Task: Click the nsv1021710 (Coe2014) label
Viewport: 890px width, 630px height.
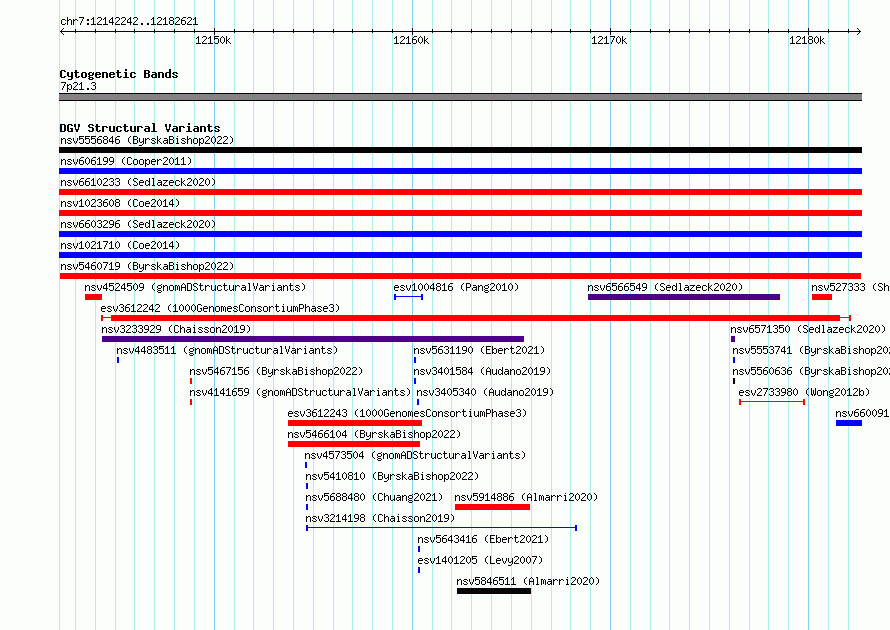Action: (x=120, y=245)
